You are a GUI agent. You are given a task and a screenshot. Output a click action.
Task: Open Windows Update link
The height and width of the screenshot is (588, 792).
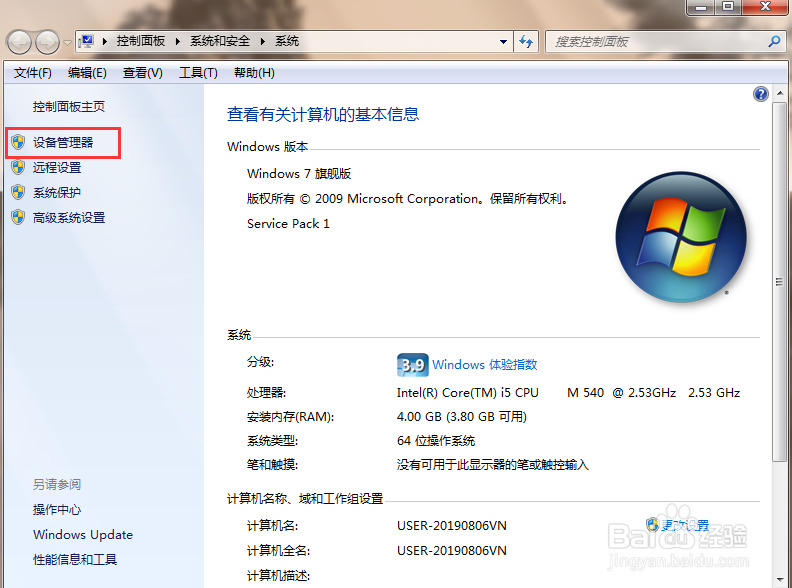pos(83,534)
